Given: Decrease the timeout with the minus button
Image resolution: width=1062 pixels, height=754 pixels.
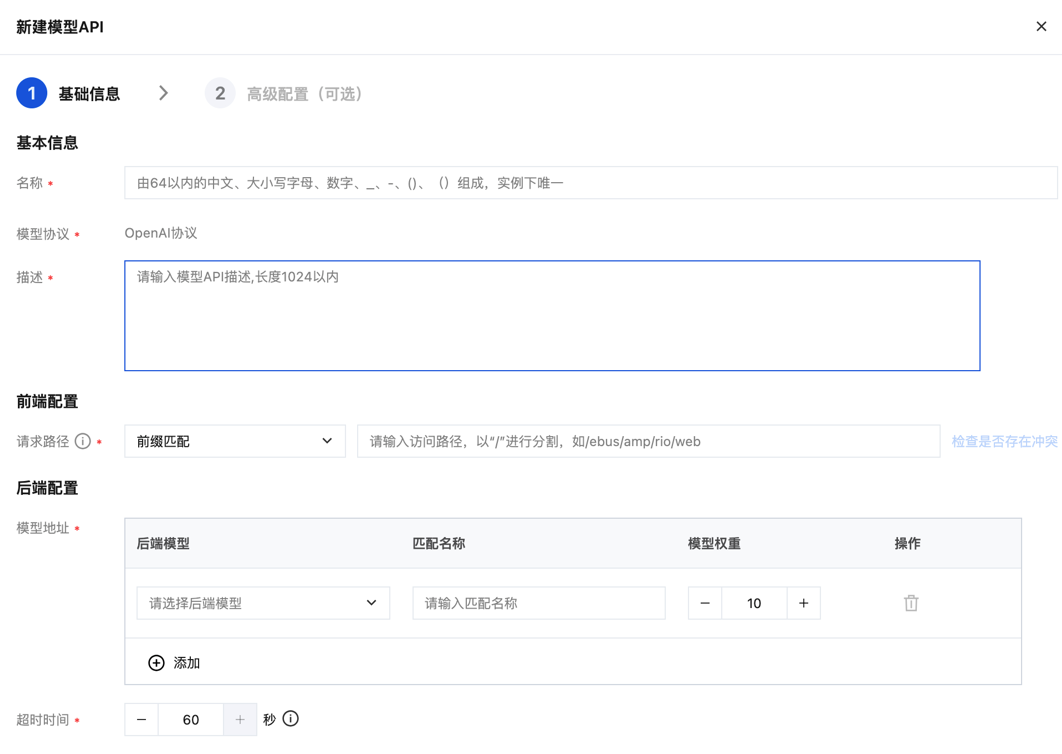Looking at the screenshot, I should [142, 719].
